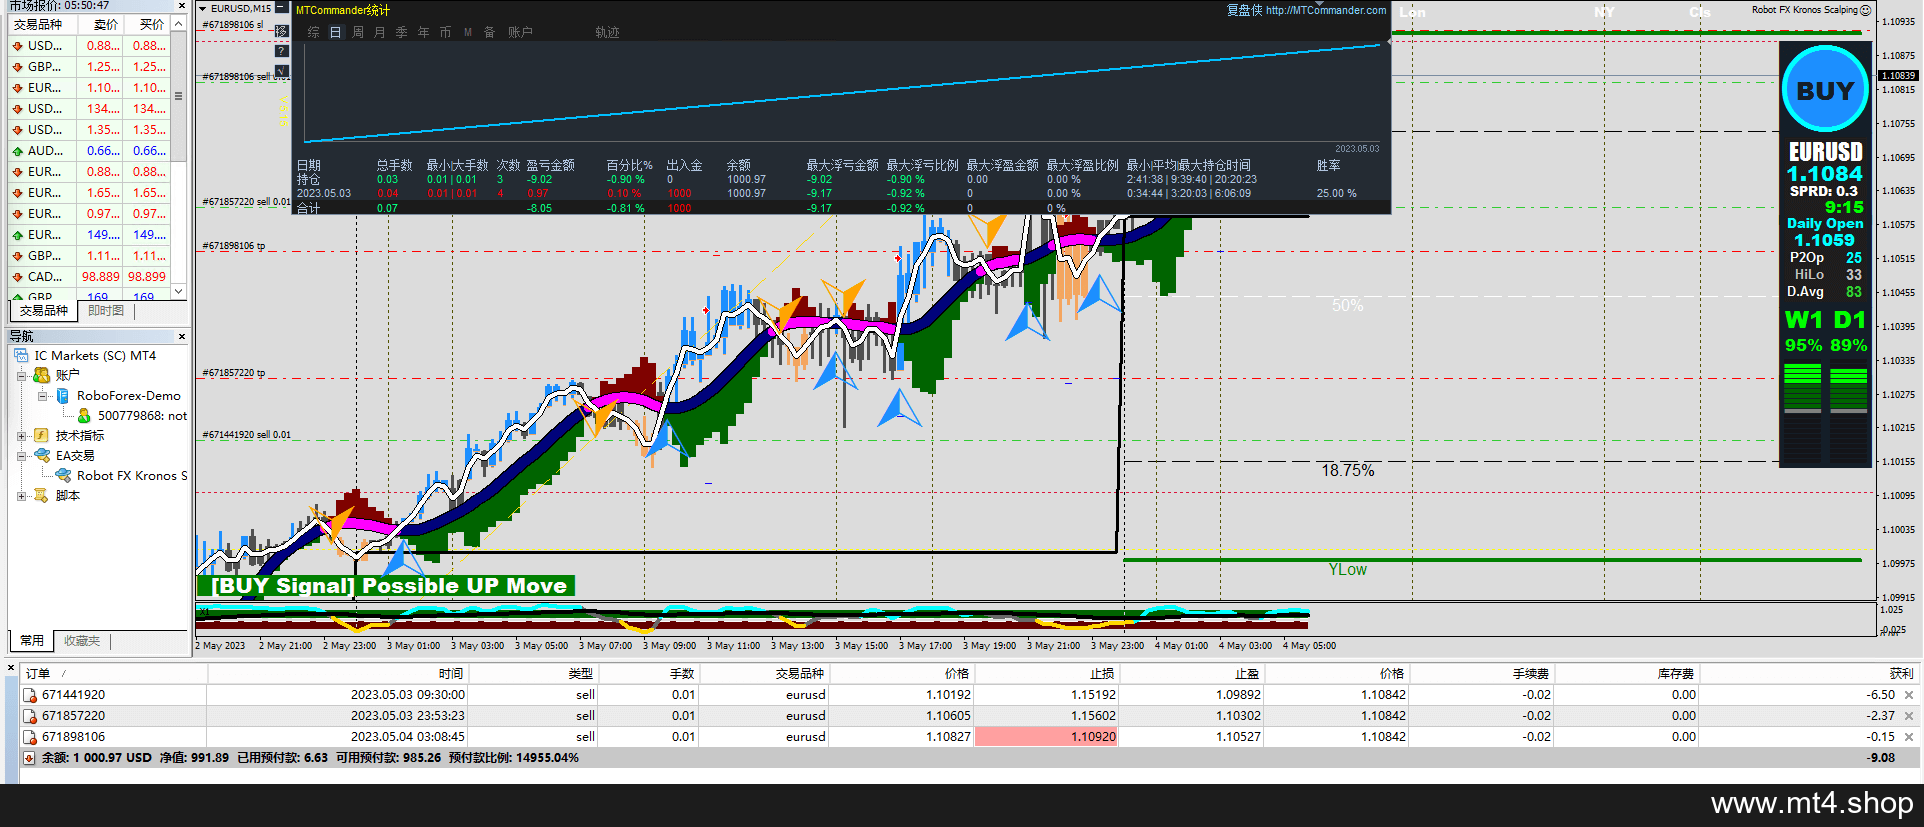Image resolution: width=1924 pixels, height=827 pixels.
Task: Select order 671441920 row
Action: pos(969,695)
